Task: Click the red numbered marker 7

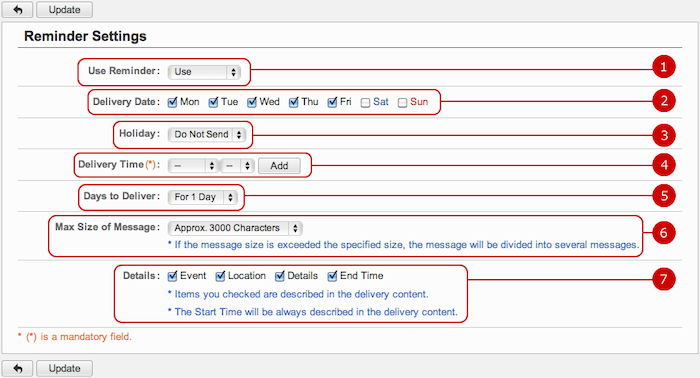Action: (663, 279)
